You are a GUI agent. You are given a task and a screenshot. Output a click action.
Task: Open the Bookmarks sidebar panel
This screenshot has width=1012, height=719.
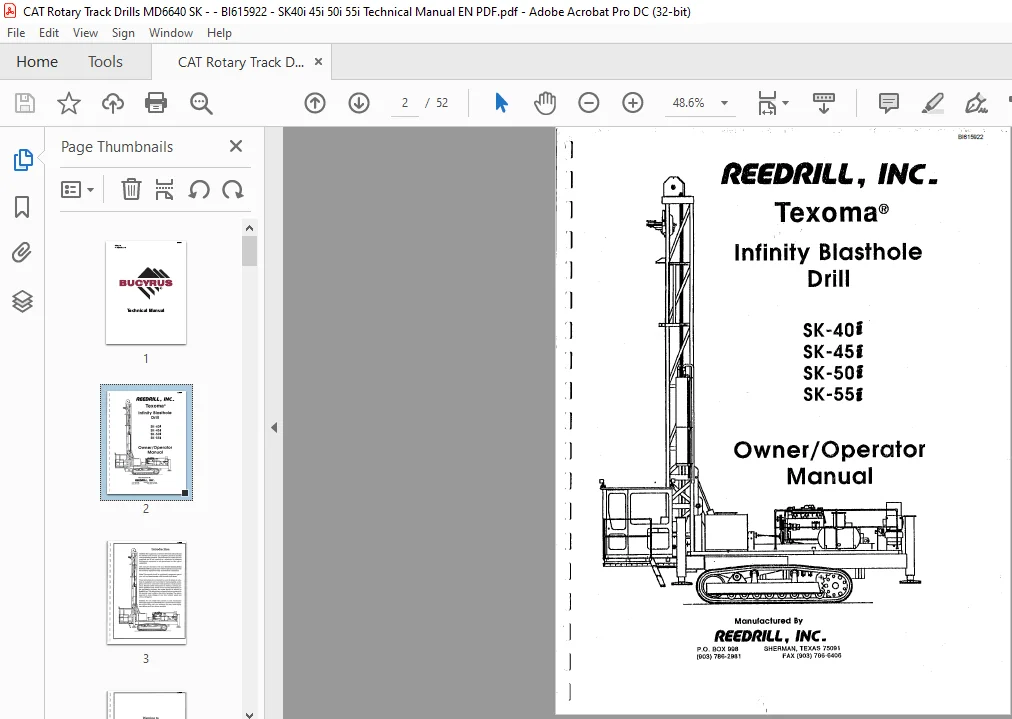point(22,207)
